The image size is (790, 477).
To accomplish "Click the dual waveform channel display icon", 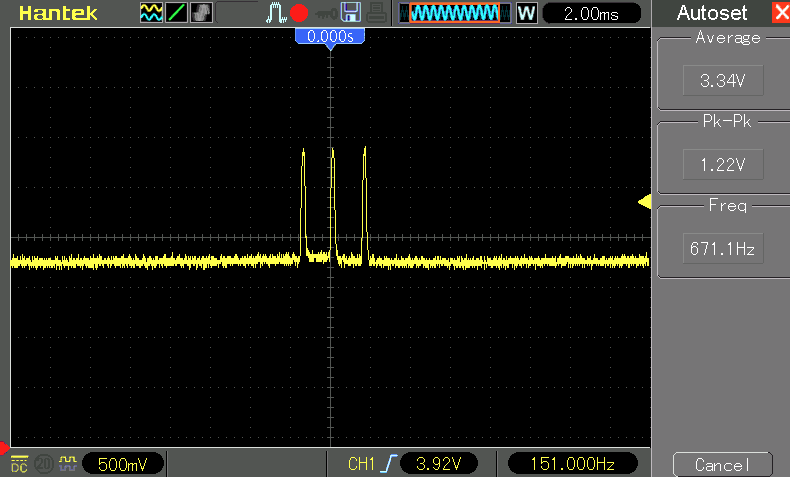I will (151, 13).
